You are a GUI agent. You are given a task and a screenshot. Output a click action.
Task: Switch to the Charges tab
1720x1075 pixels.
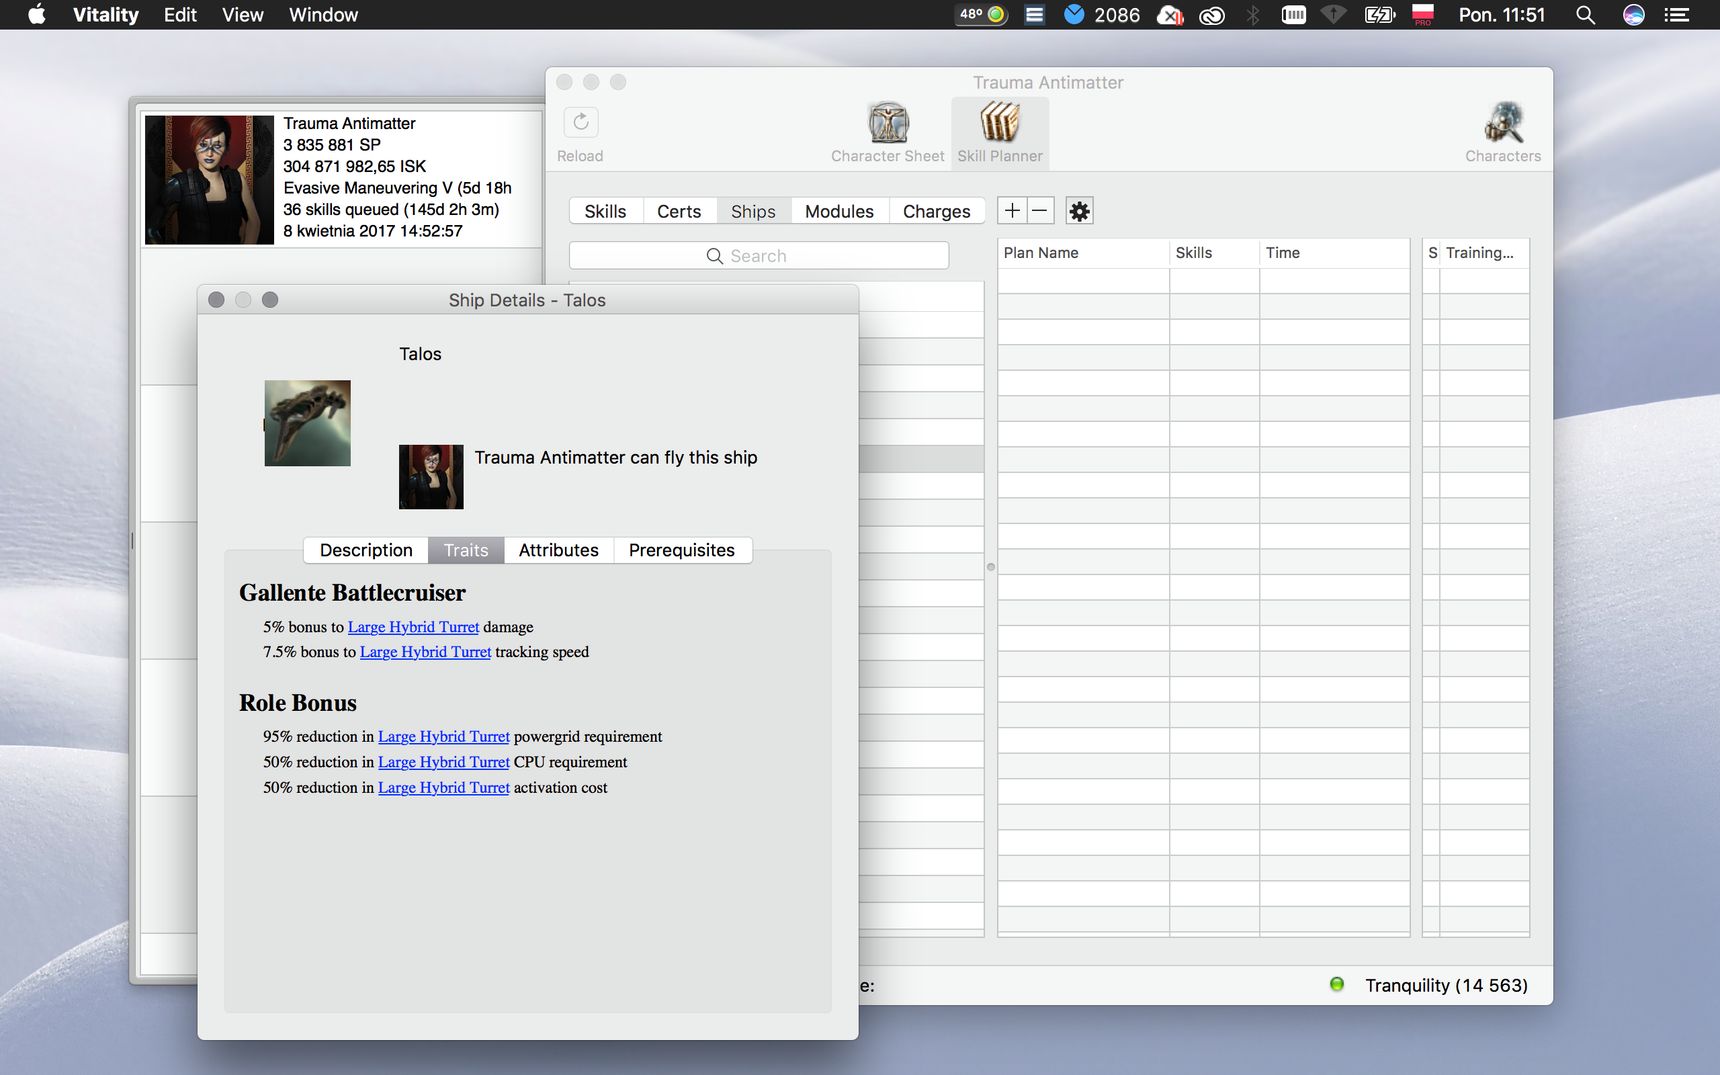click(936, 211)
